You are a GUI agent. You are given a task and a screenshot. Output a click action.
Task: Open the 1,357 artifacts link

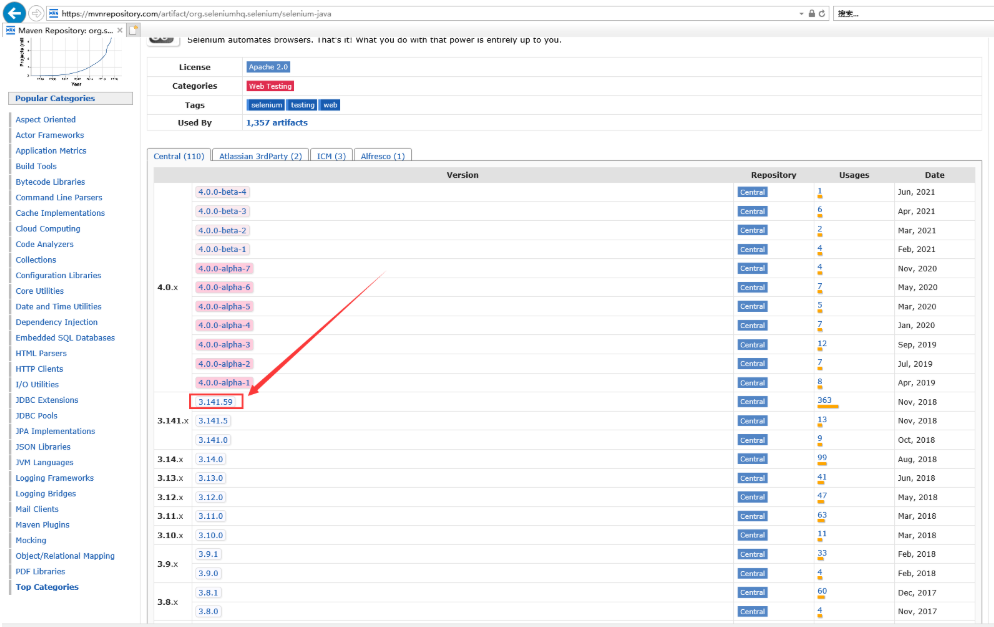[x=277, y=123]
